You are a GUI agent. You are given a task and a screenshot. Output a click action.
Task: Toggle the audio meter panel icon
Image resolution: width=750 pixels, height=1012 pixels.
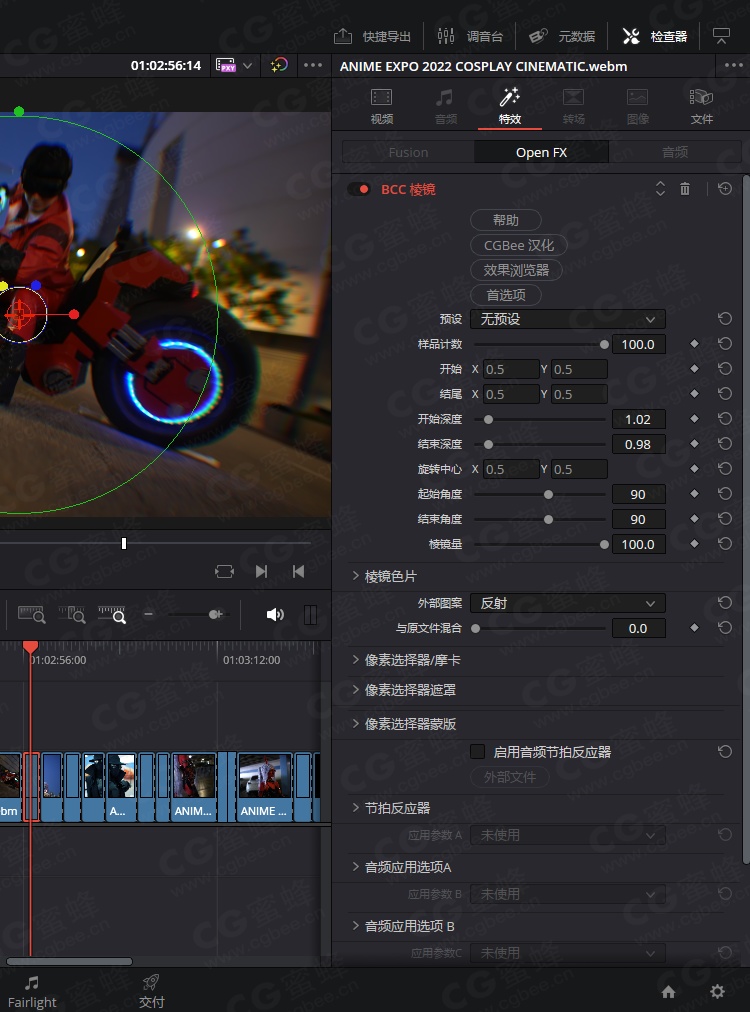(x=310, y=614)
